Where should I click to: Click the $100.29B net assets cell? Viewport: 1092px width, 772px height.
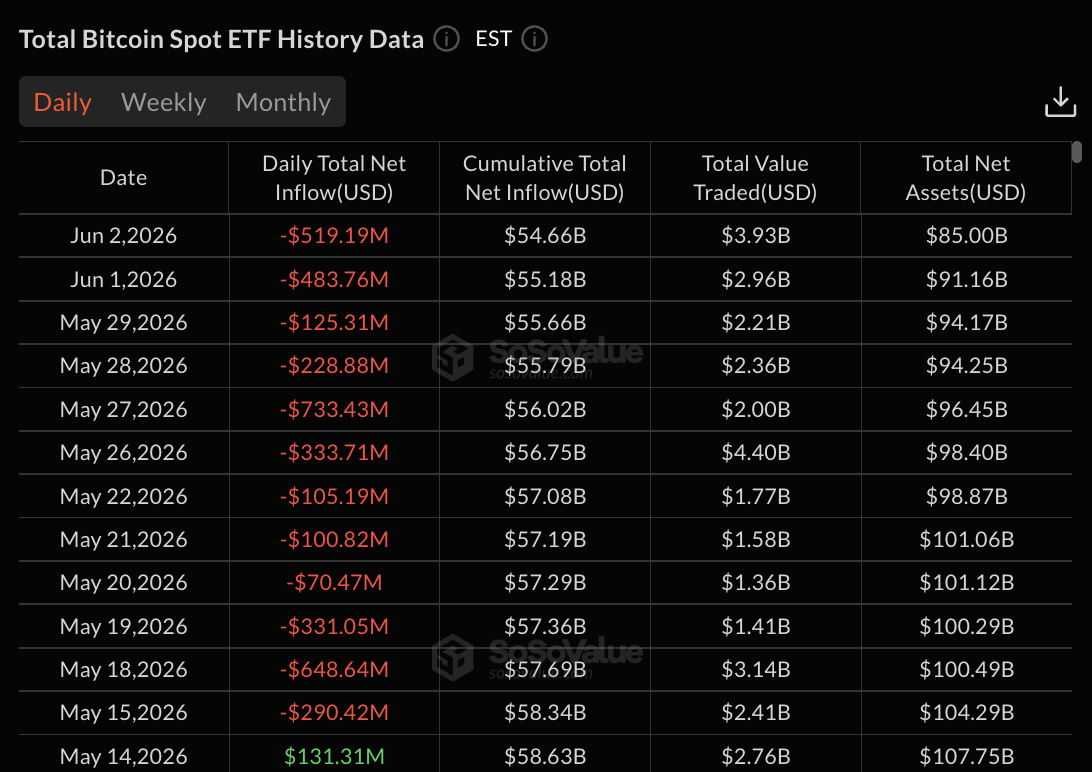[x=967, y=627]
